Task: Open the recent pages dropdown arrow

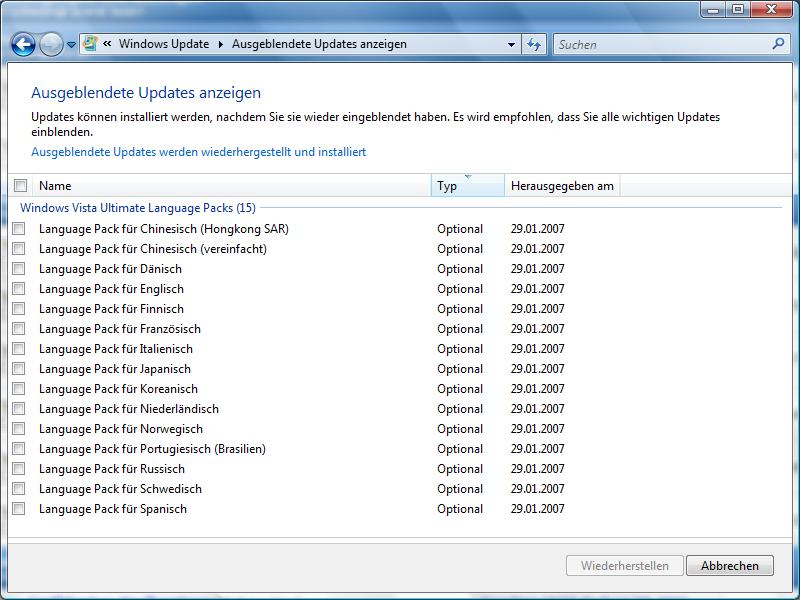Action: click(71, 45)
